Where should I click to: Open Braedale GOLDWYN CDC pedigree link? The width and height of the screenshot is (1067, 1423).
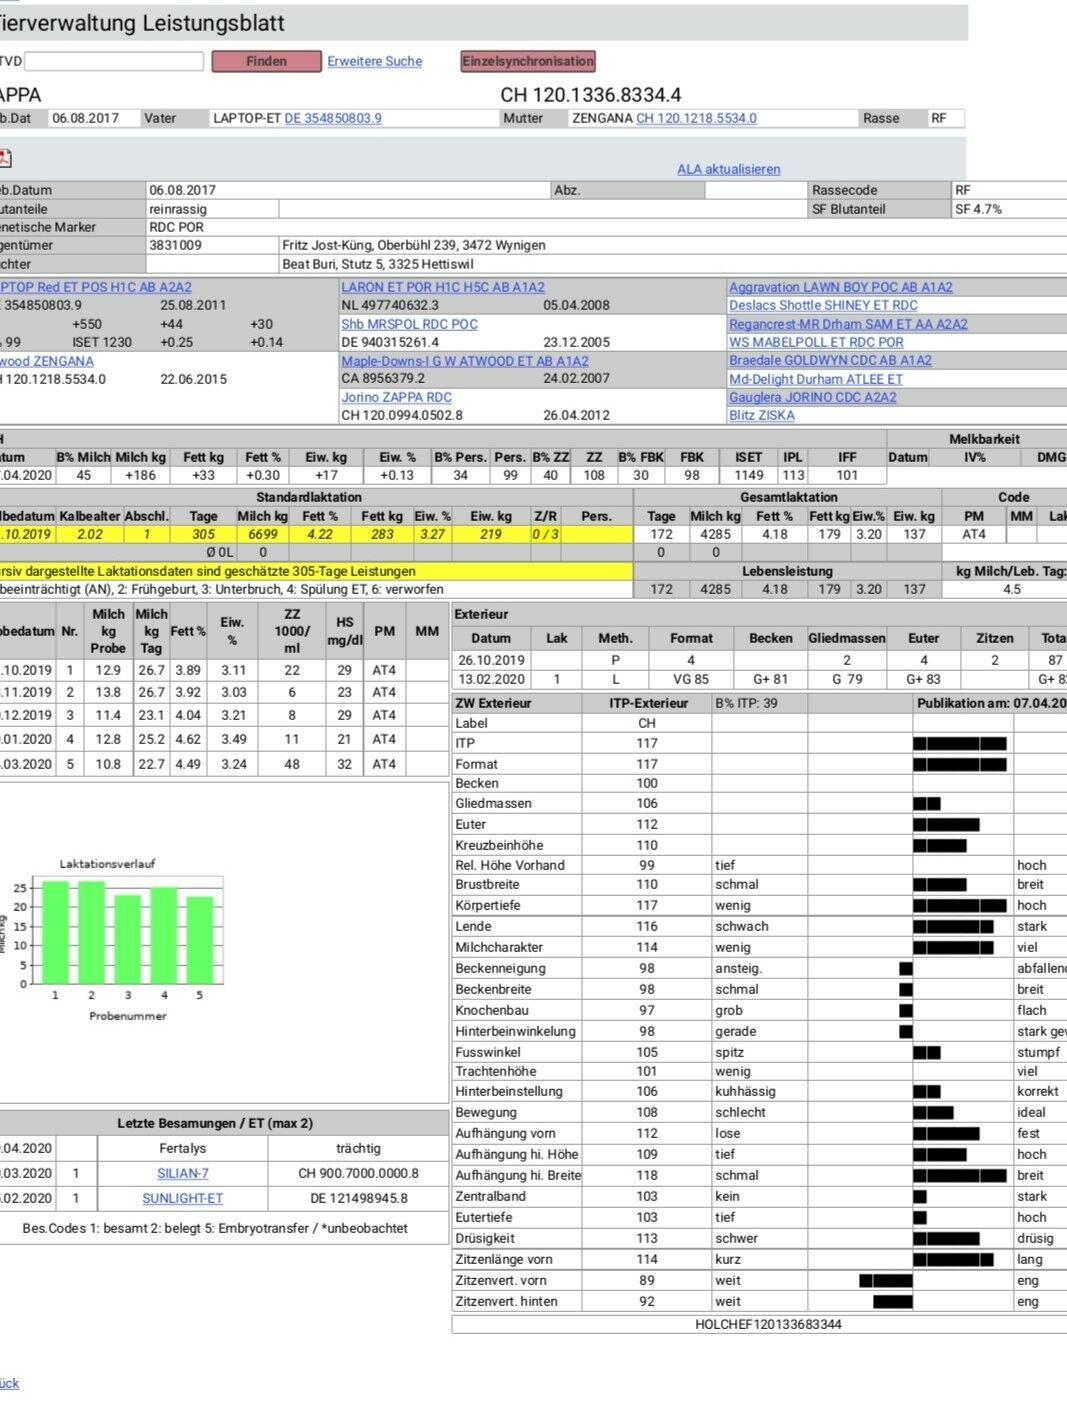[830, 361]
